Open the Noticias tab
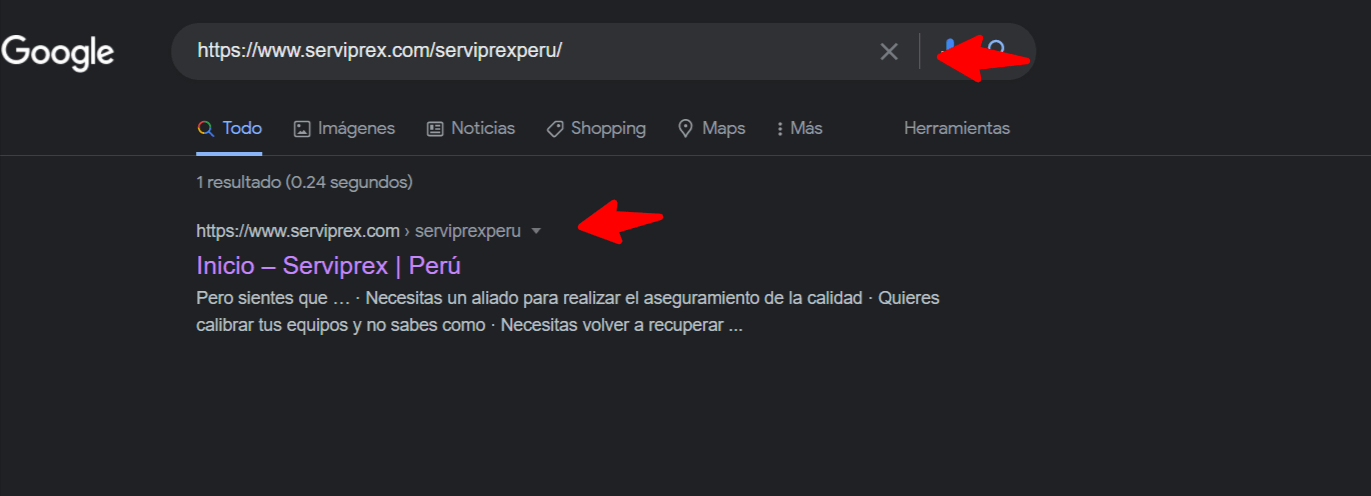This screenshot has height=496, width=1371. [471, 128]
